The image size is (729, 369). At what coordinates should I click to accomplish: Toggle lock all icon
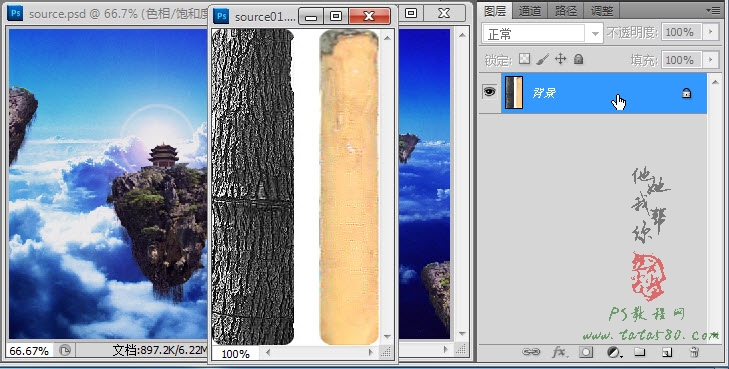(x=578, y=59)
